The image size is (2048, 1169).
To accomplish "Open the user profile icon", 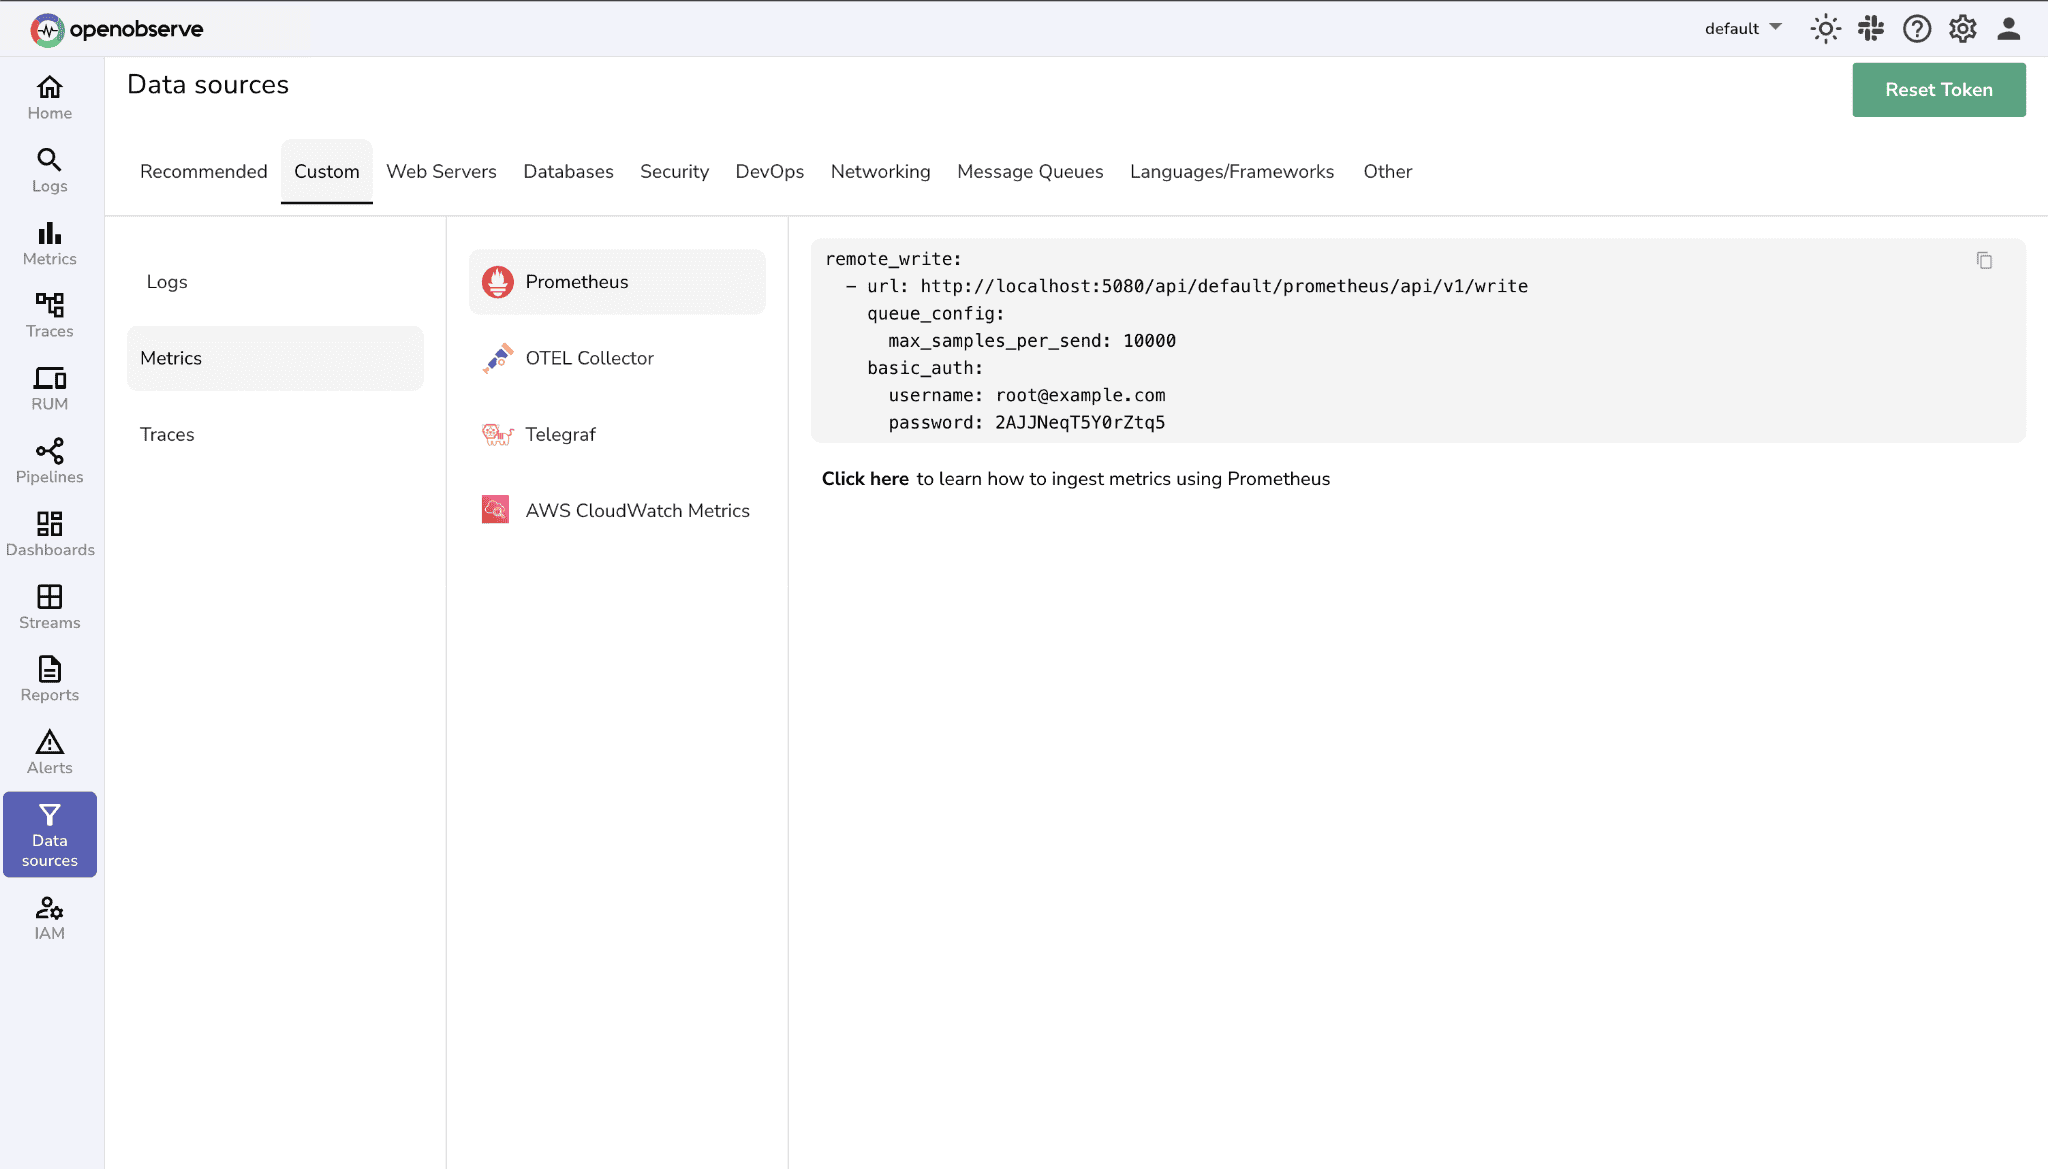I will click(2009, 29).
